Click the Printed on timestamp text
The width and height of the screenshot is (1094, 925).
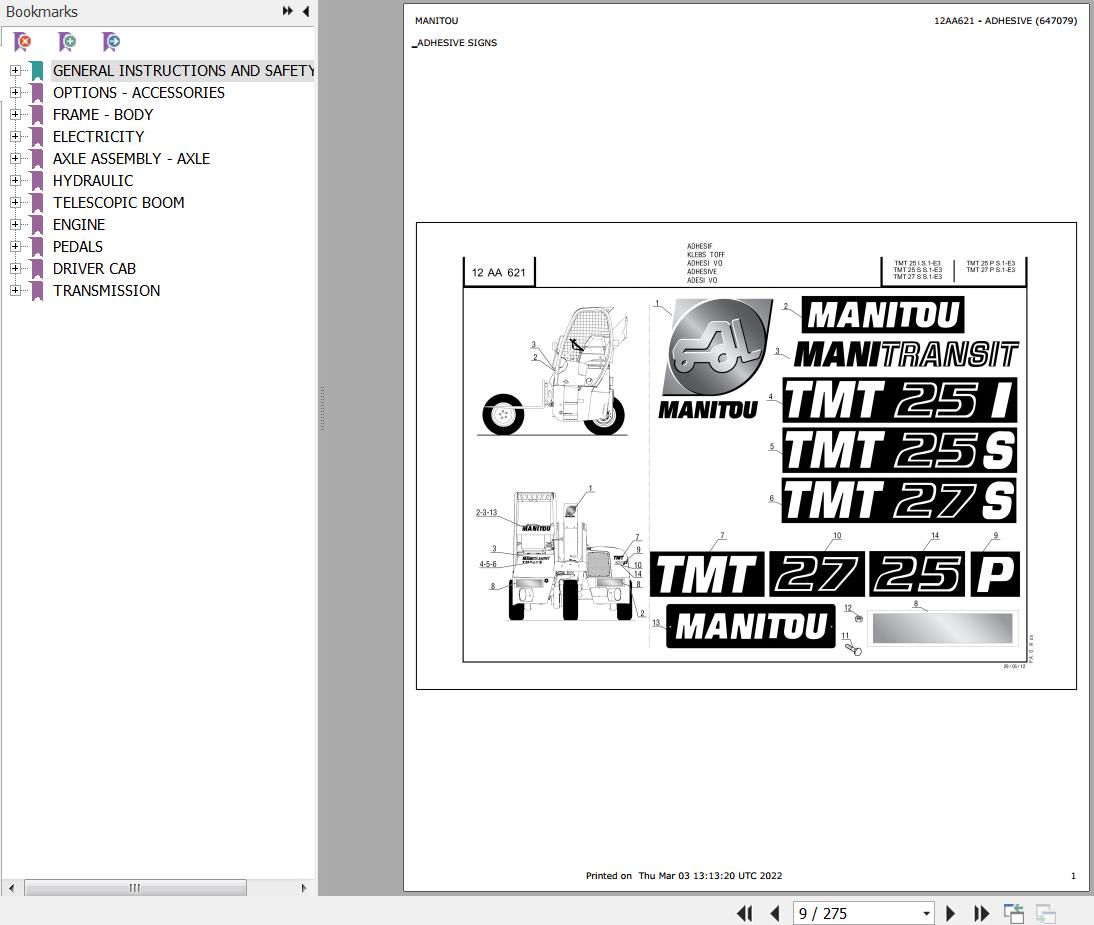click(684, 876)
